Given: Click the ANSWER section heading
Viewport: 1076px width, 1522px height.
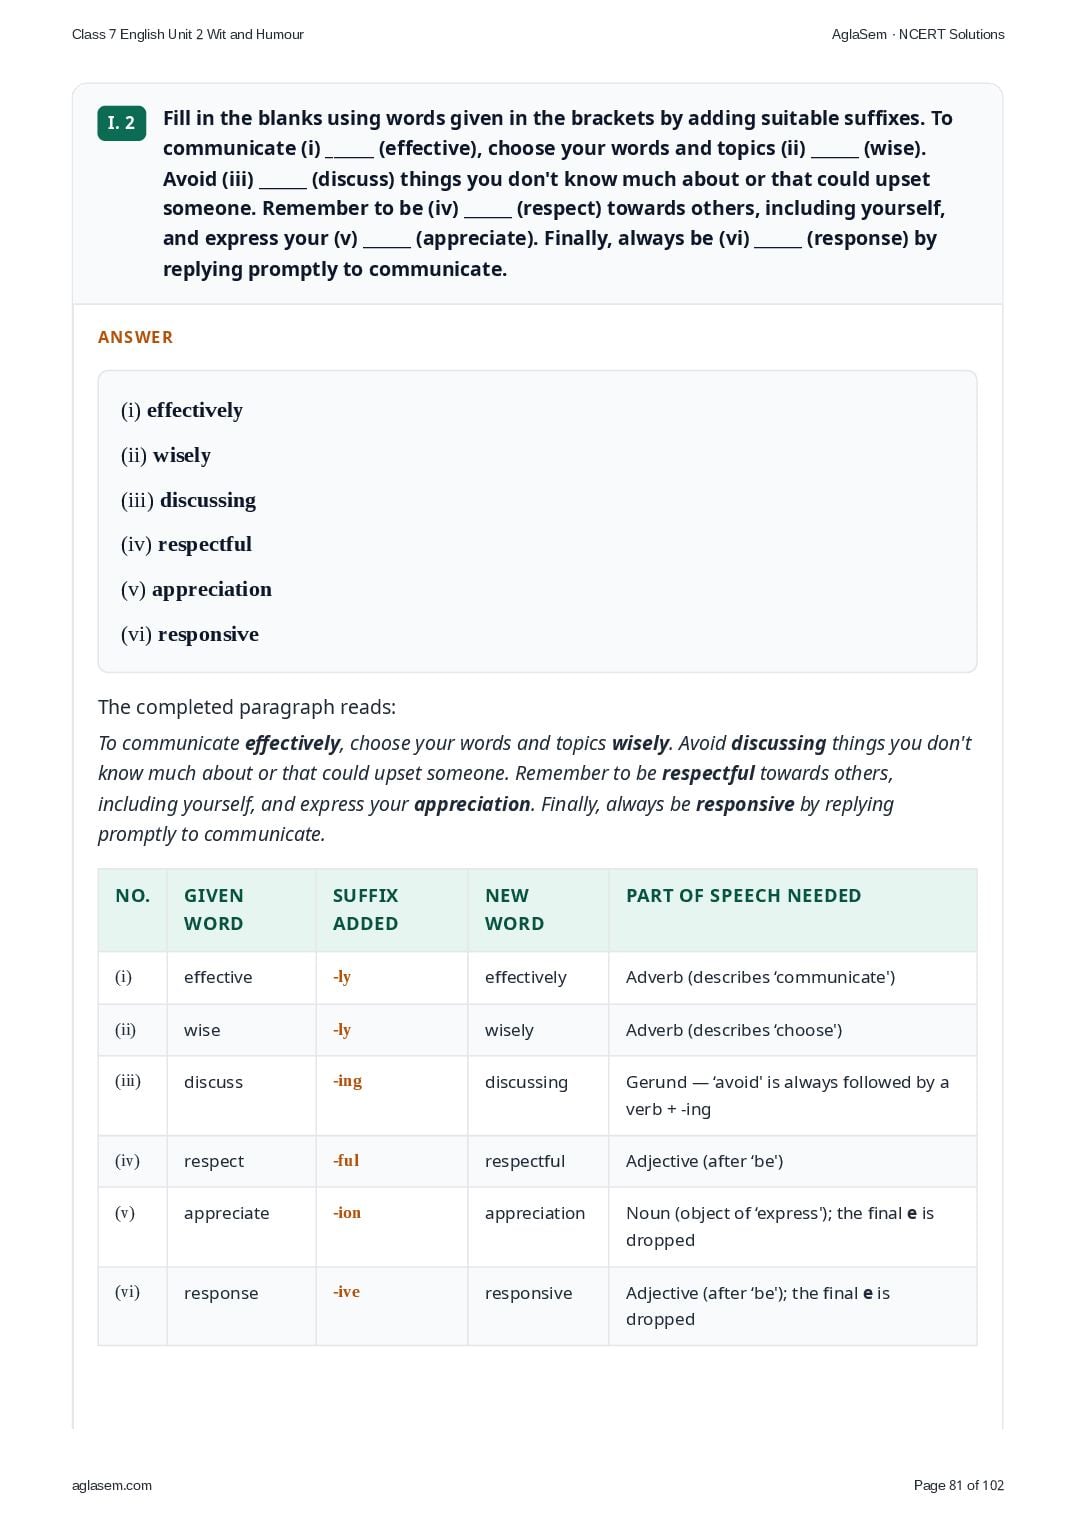Looking at the screenshot, I should click(x=135, y=337).
